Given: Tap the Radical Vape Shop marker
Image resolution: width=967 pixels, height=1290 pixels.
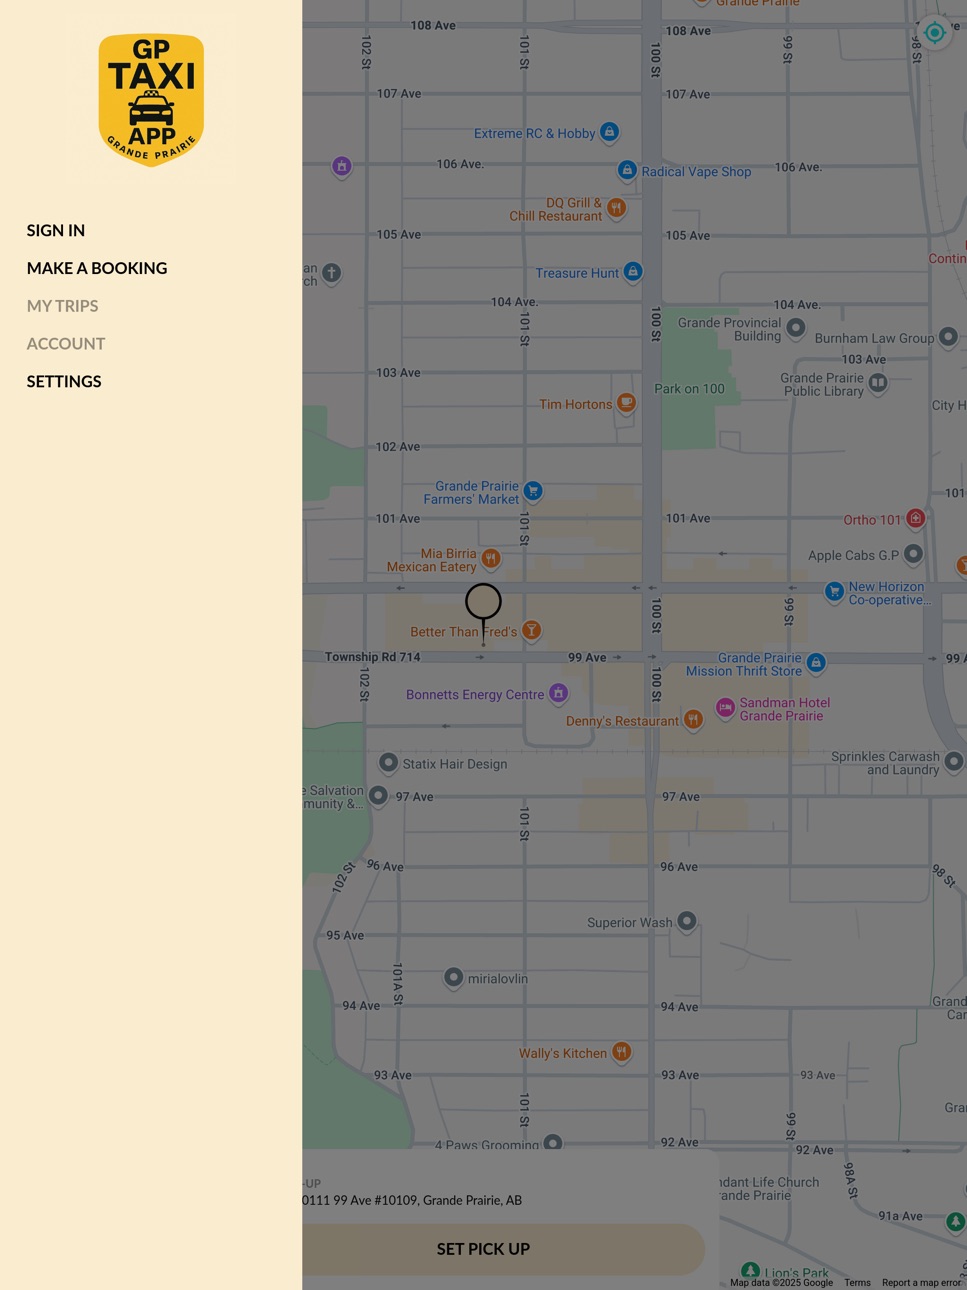Looking at the screenshot, I should (627, 170).
